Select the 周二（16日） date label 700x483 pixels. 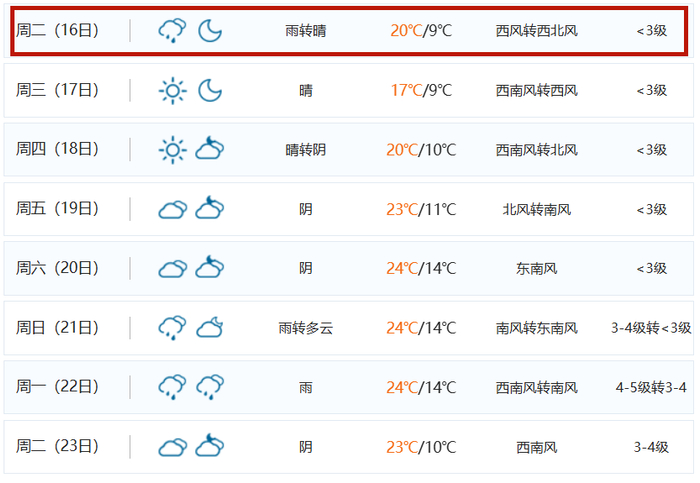pyautogui.click(x=57, y=31)
